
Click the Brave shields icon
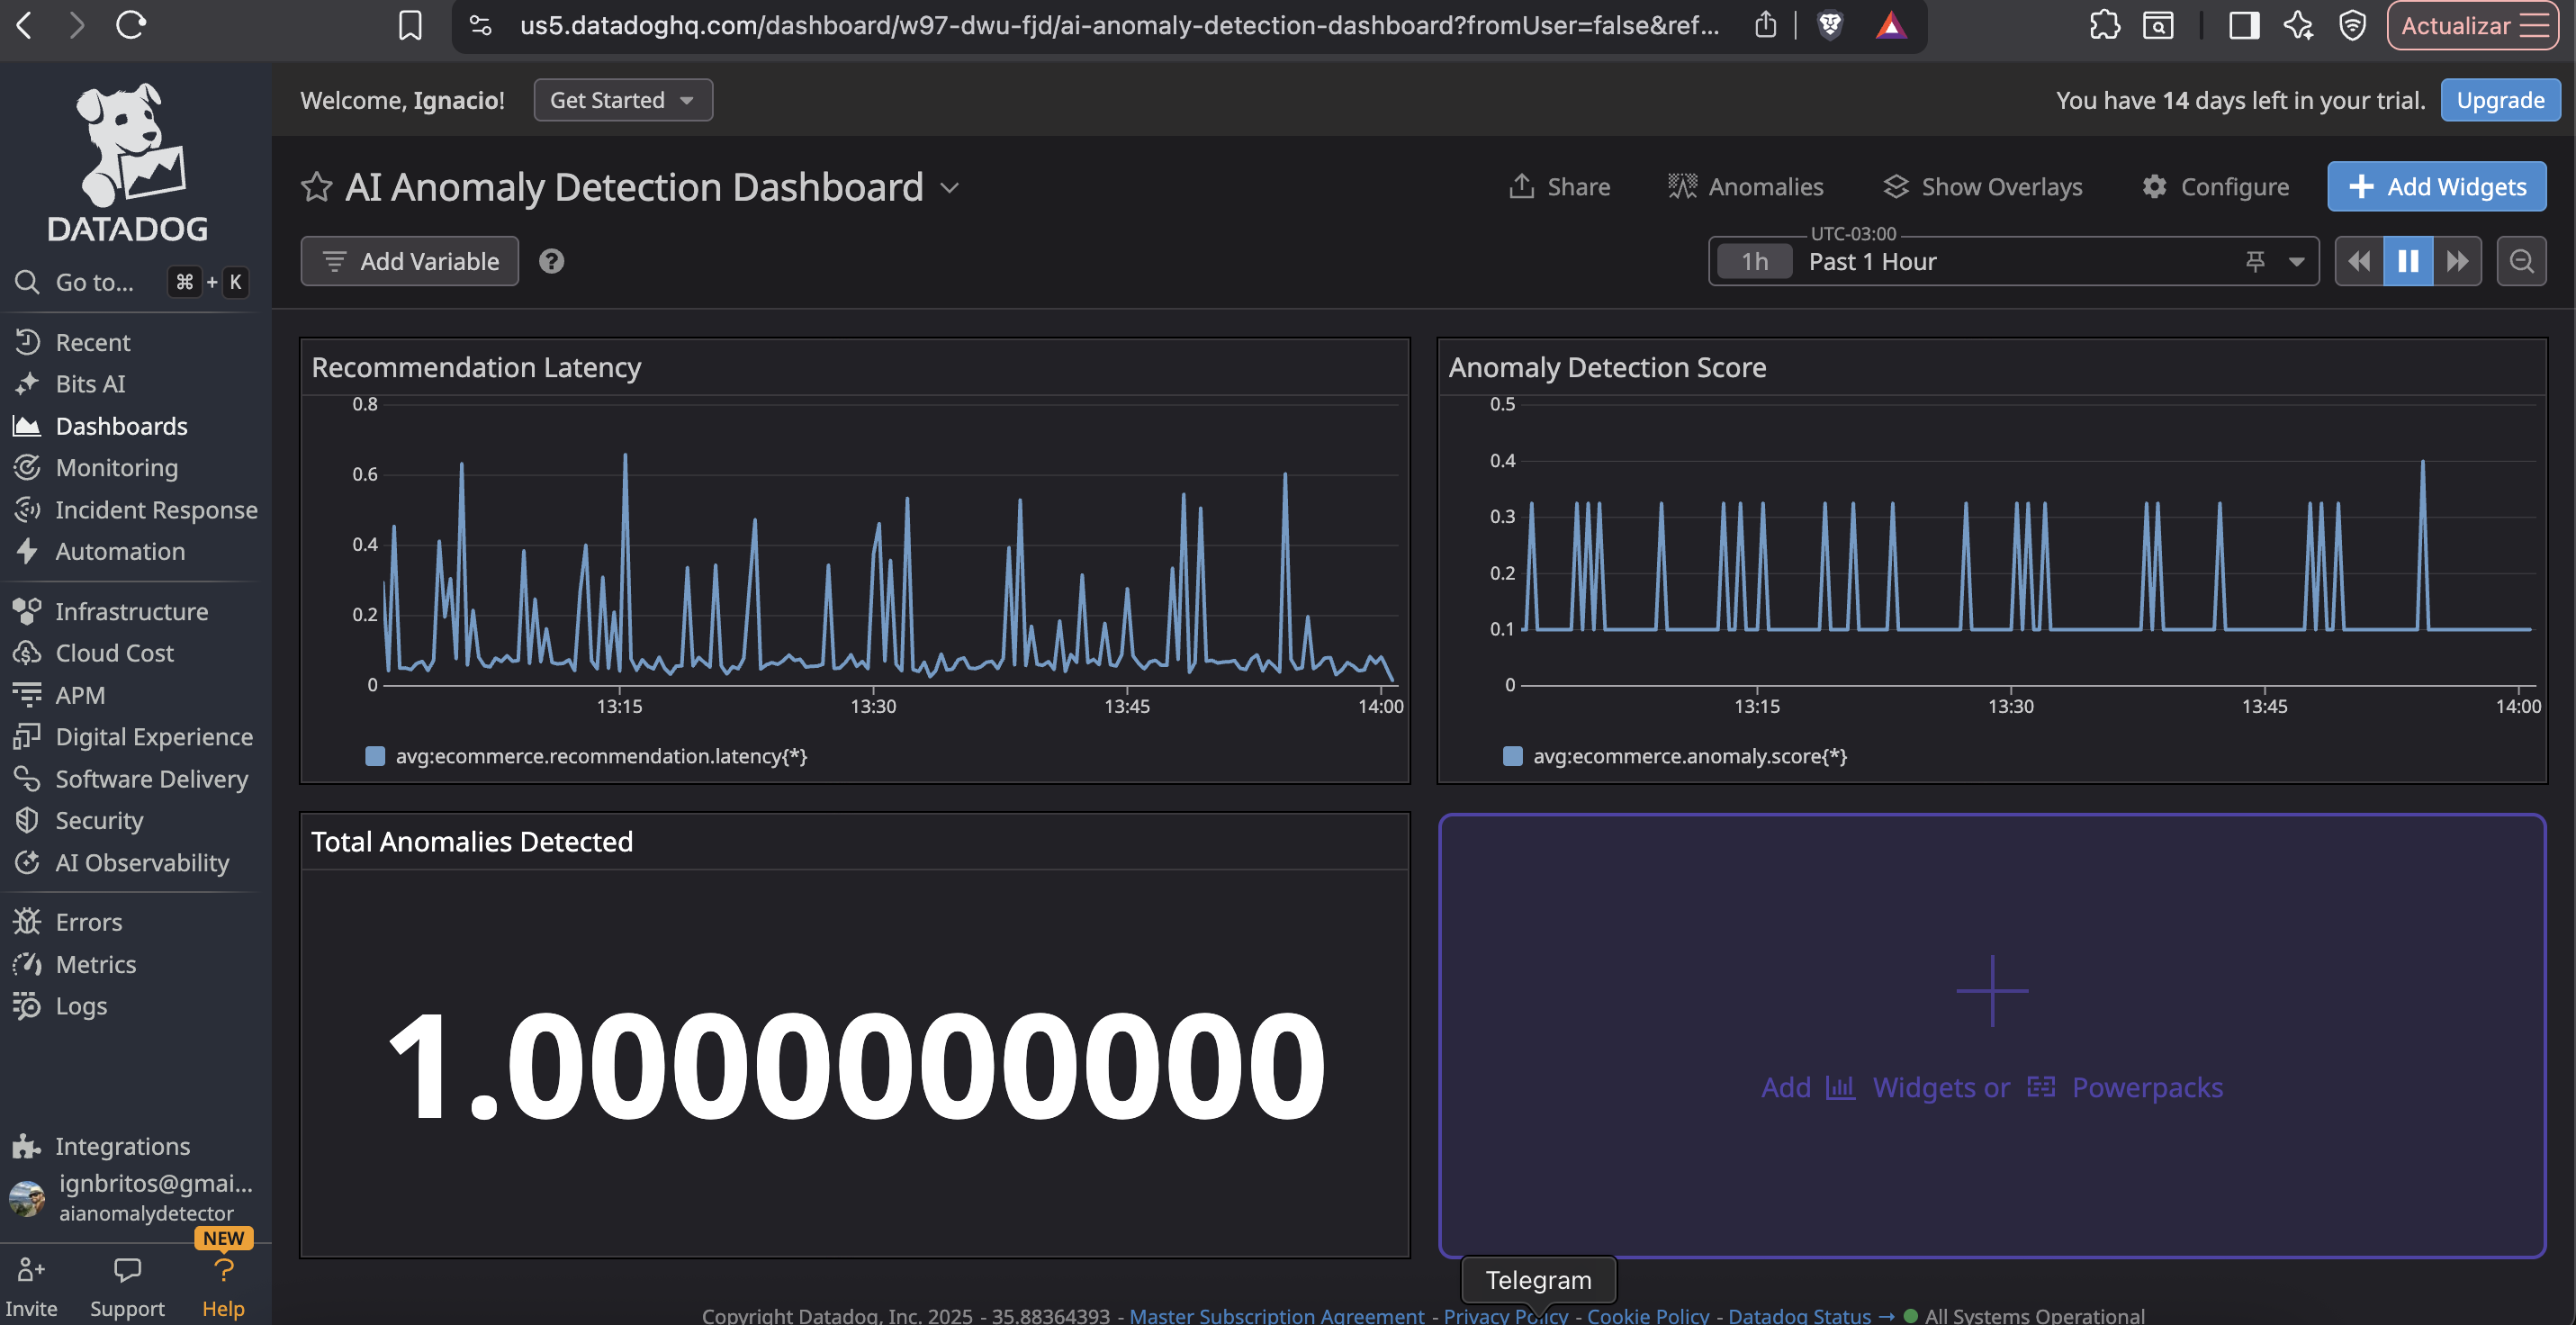(1829, 25)
